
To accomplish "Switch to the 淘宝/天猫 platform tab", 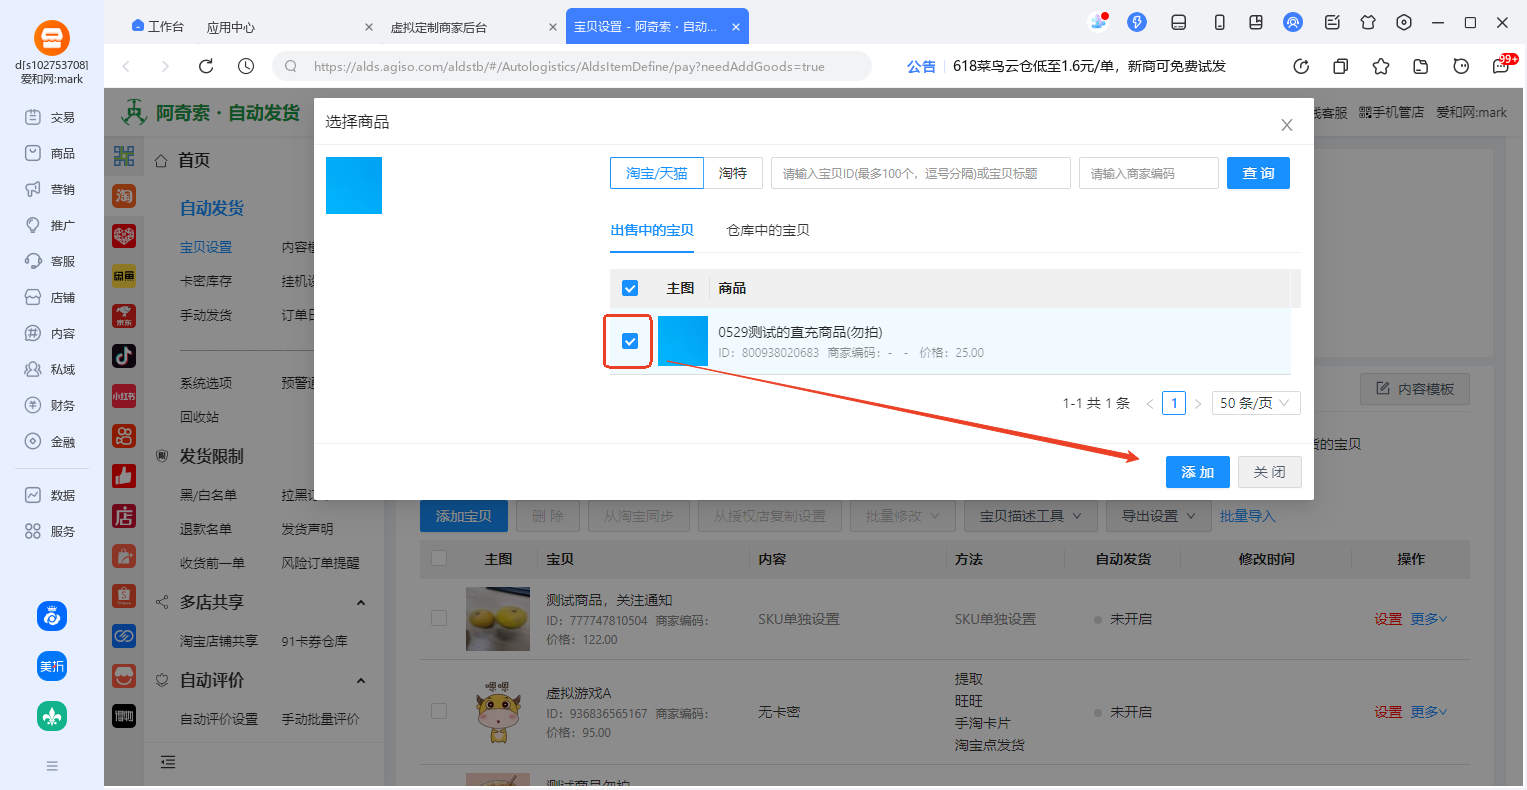I will pyautogui.click(x=657, y=173).
